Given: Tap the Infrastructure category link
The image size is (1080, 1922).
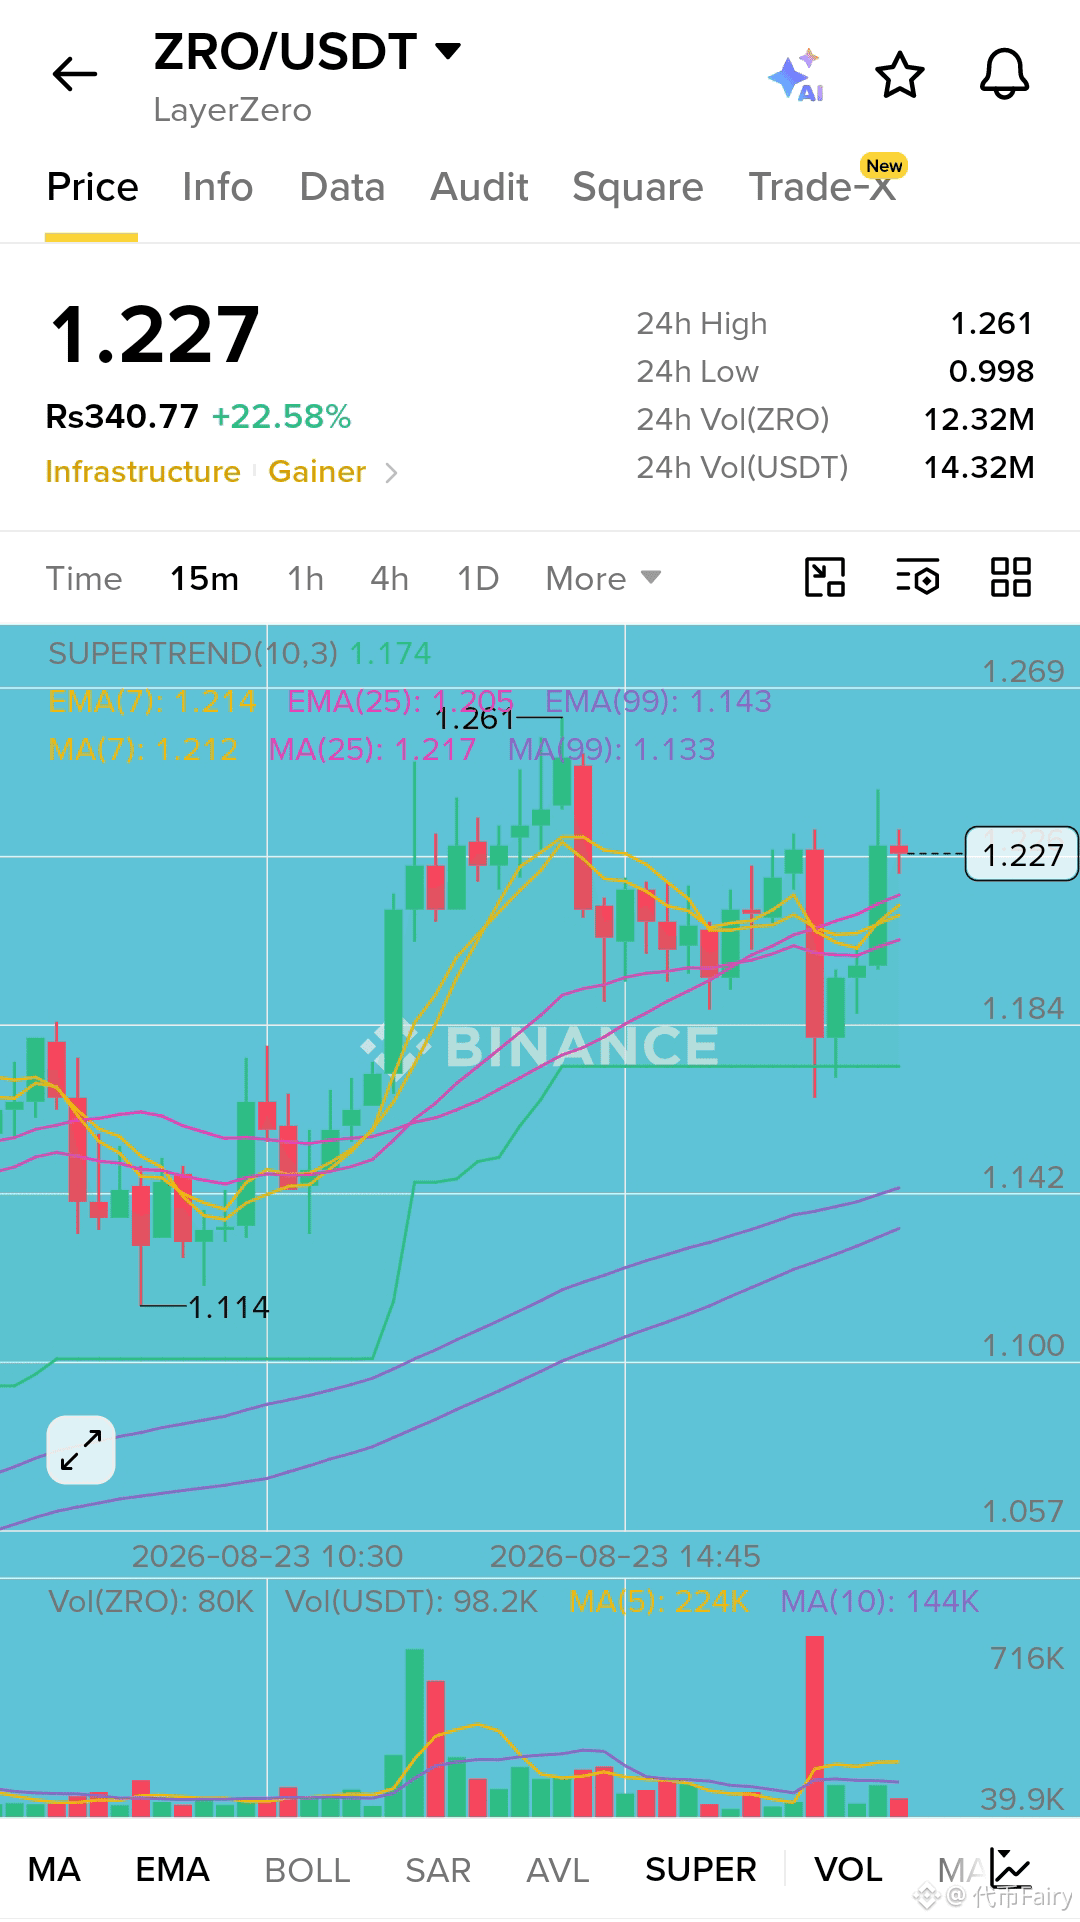Looking at the screenshot, I should [143, 472].
